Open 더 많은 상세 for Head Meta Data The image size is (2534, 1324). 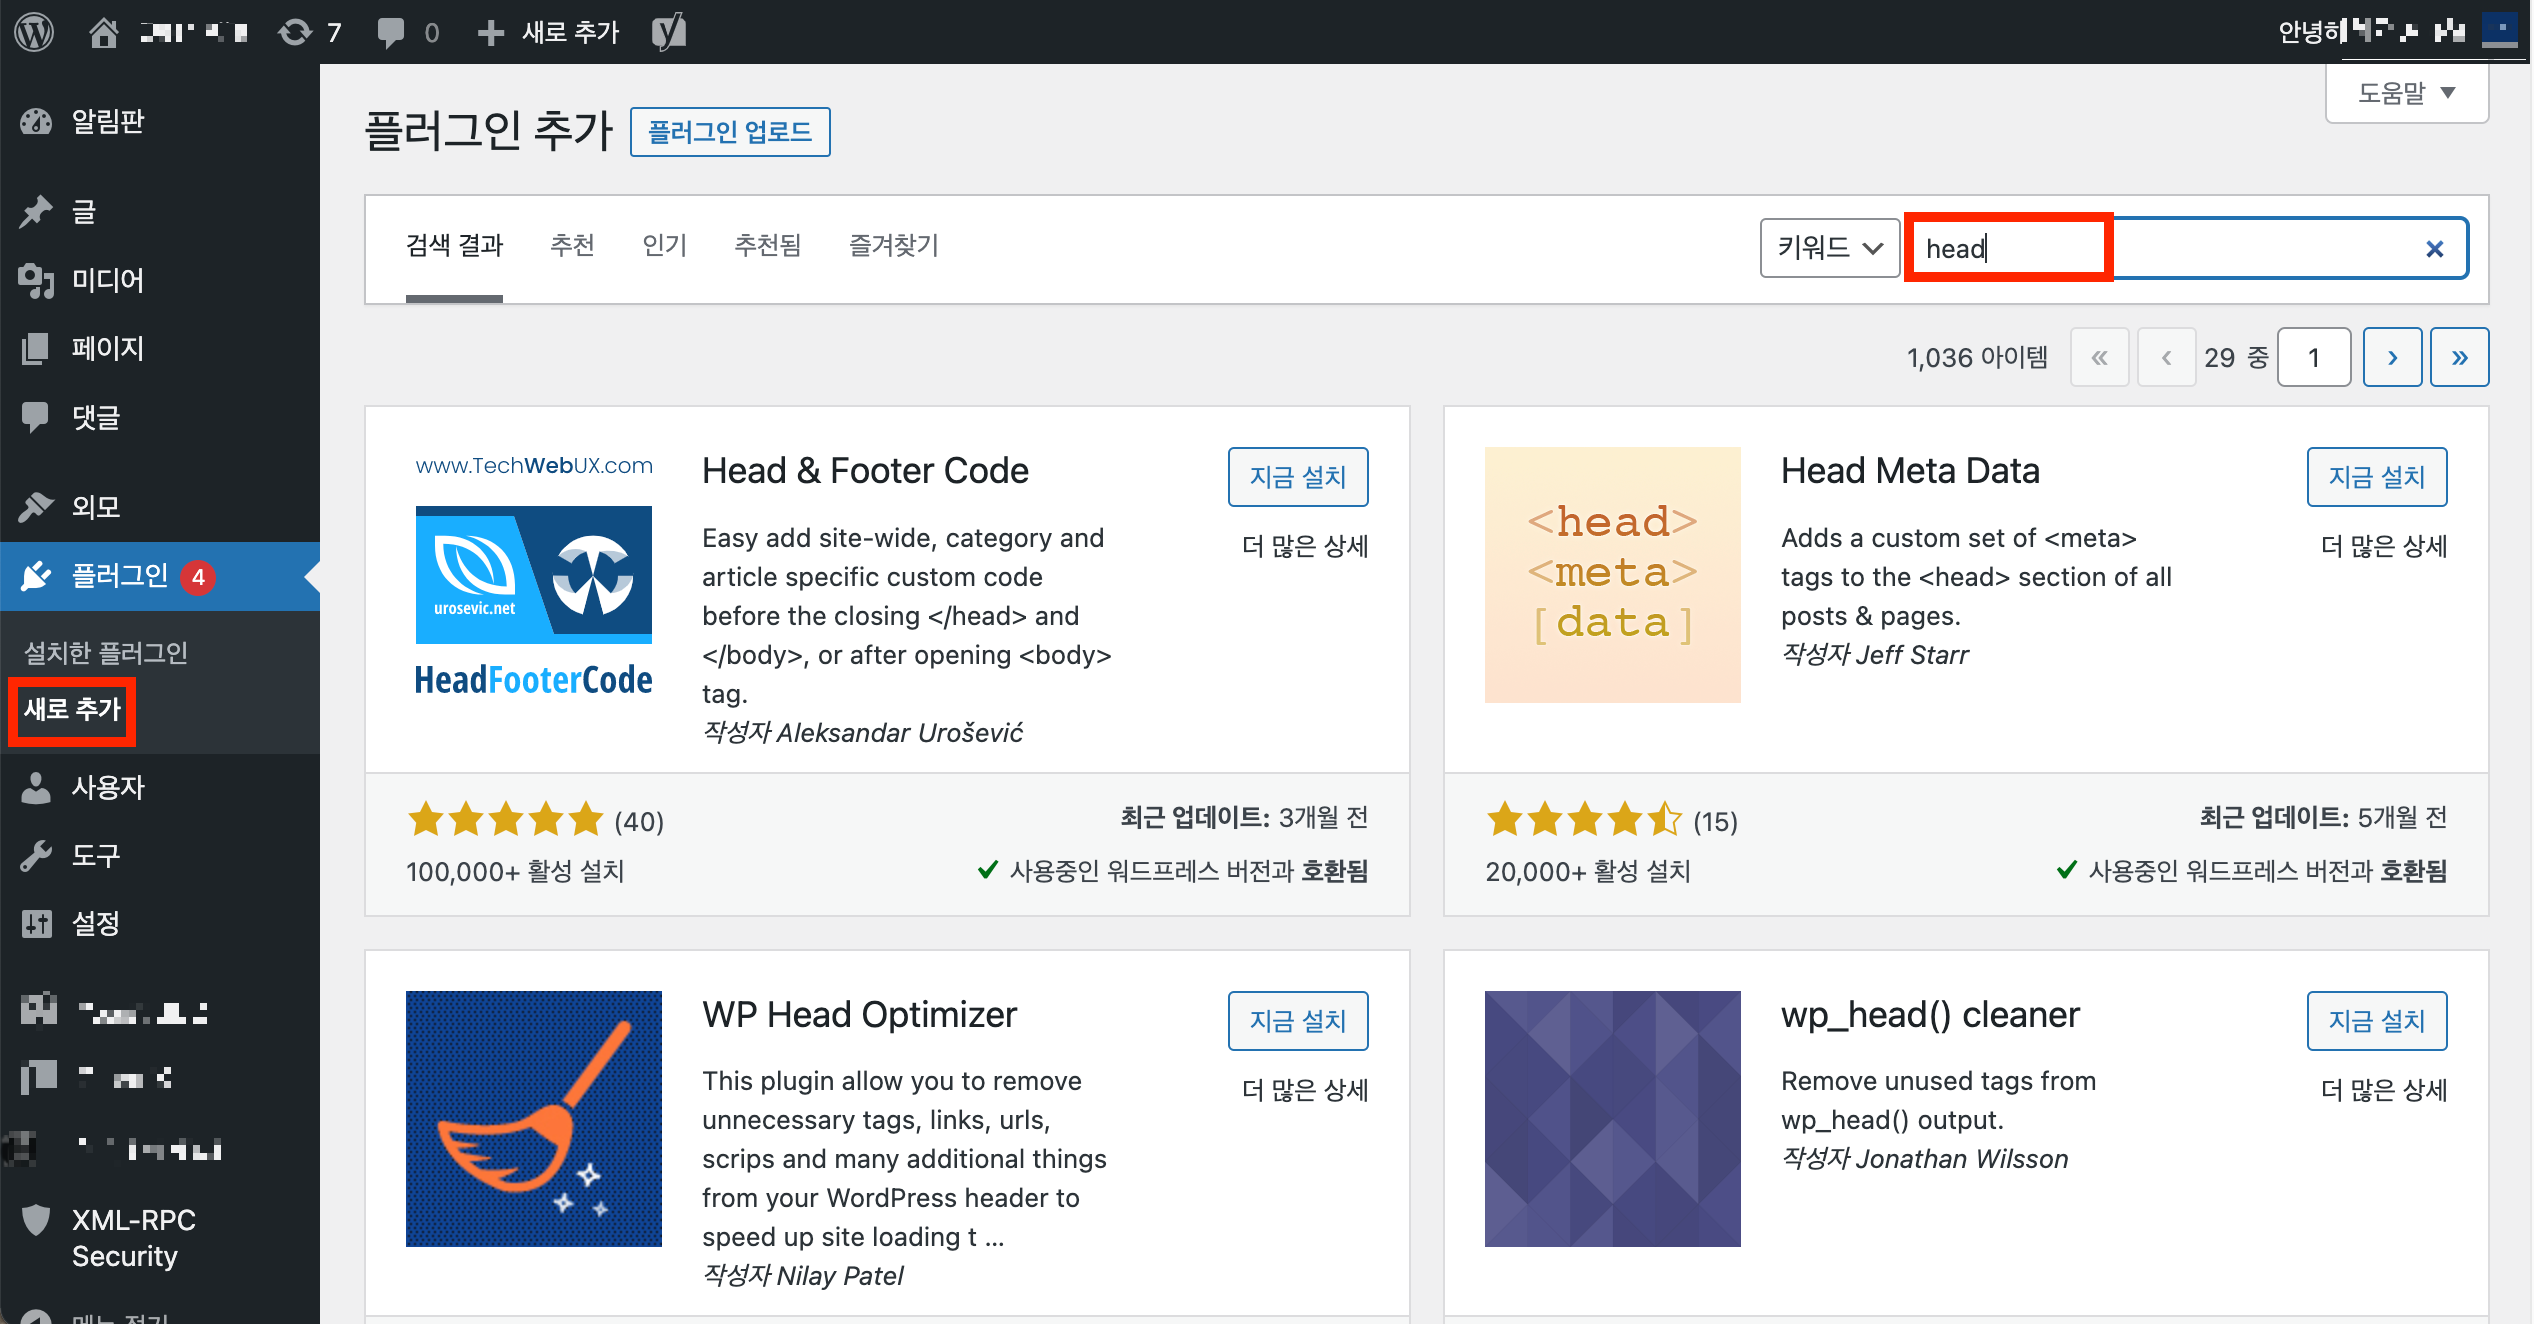point(2383,546)
